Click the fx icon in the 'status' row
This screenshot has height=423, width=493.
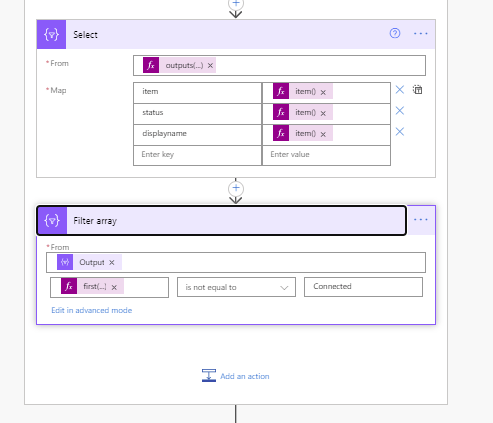coord(281,112)
